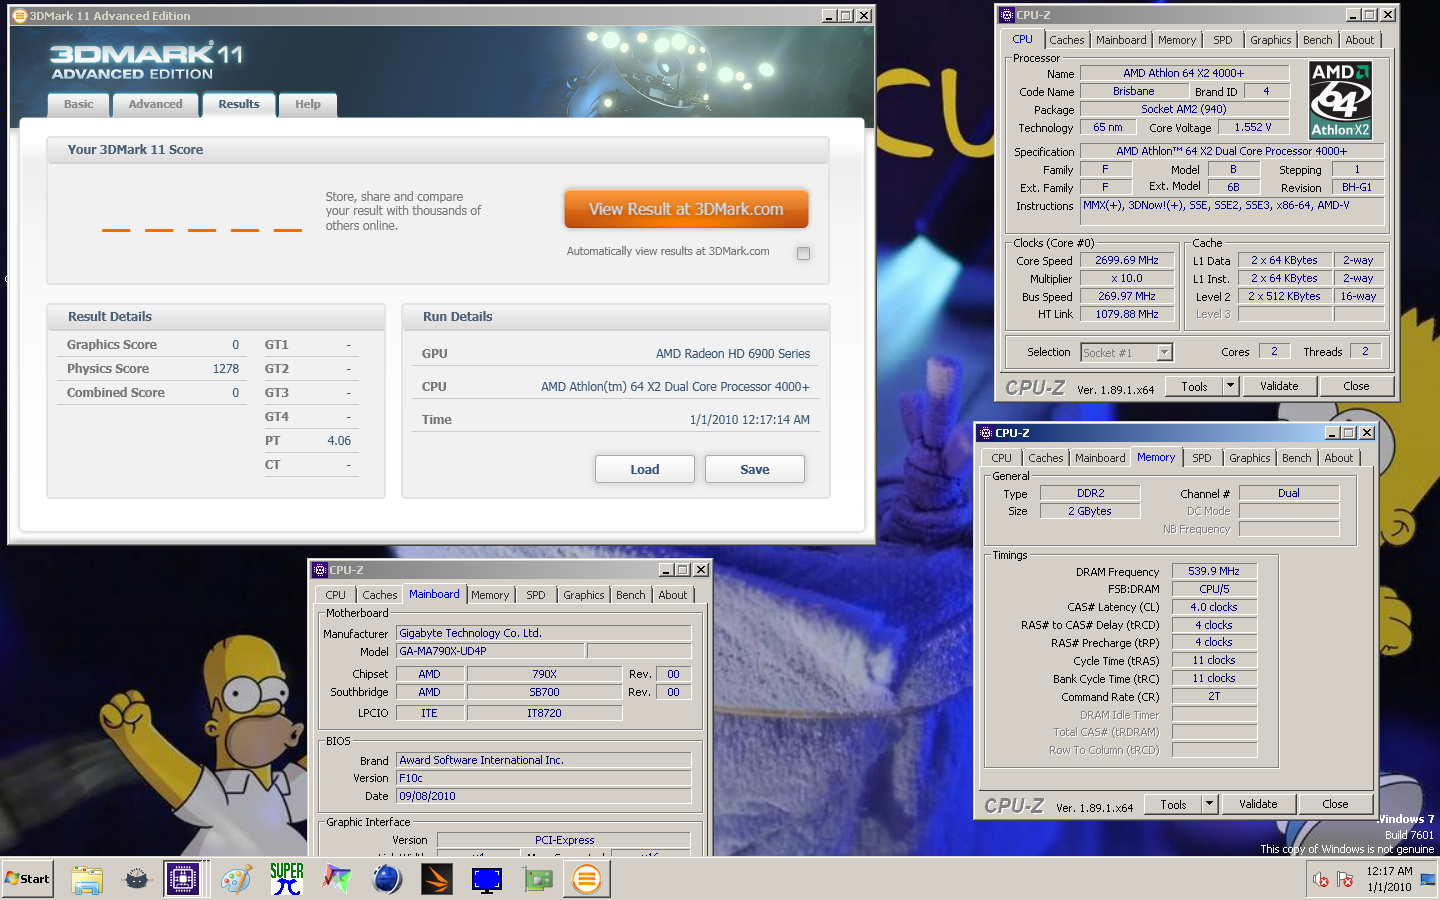Click the FSB:DRAM value CPU/5

(x=1214, y=589)
